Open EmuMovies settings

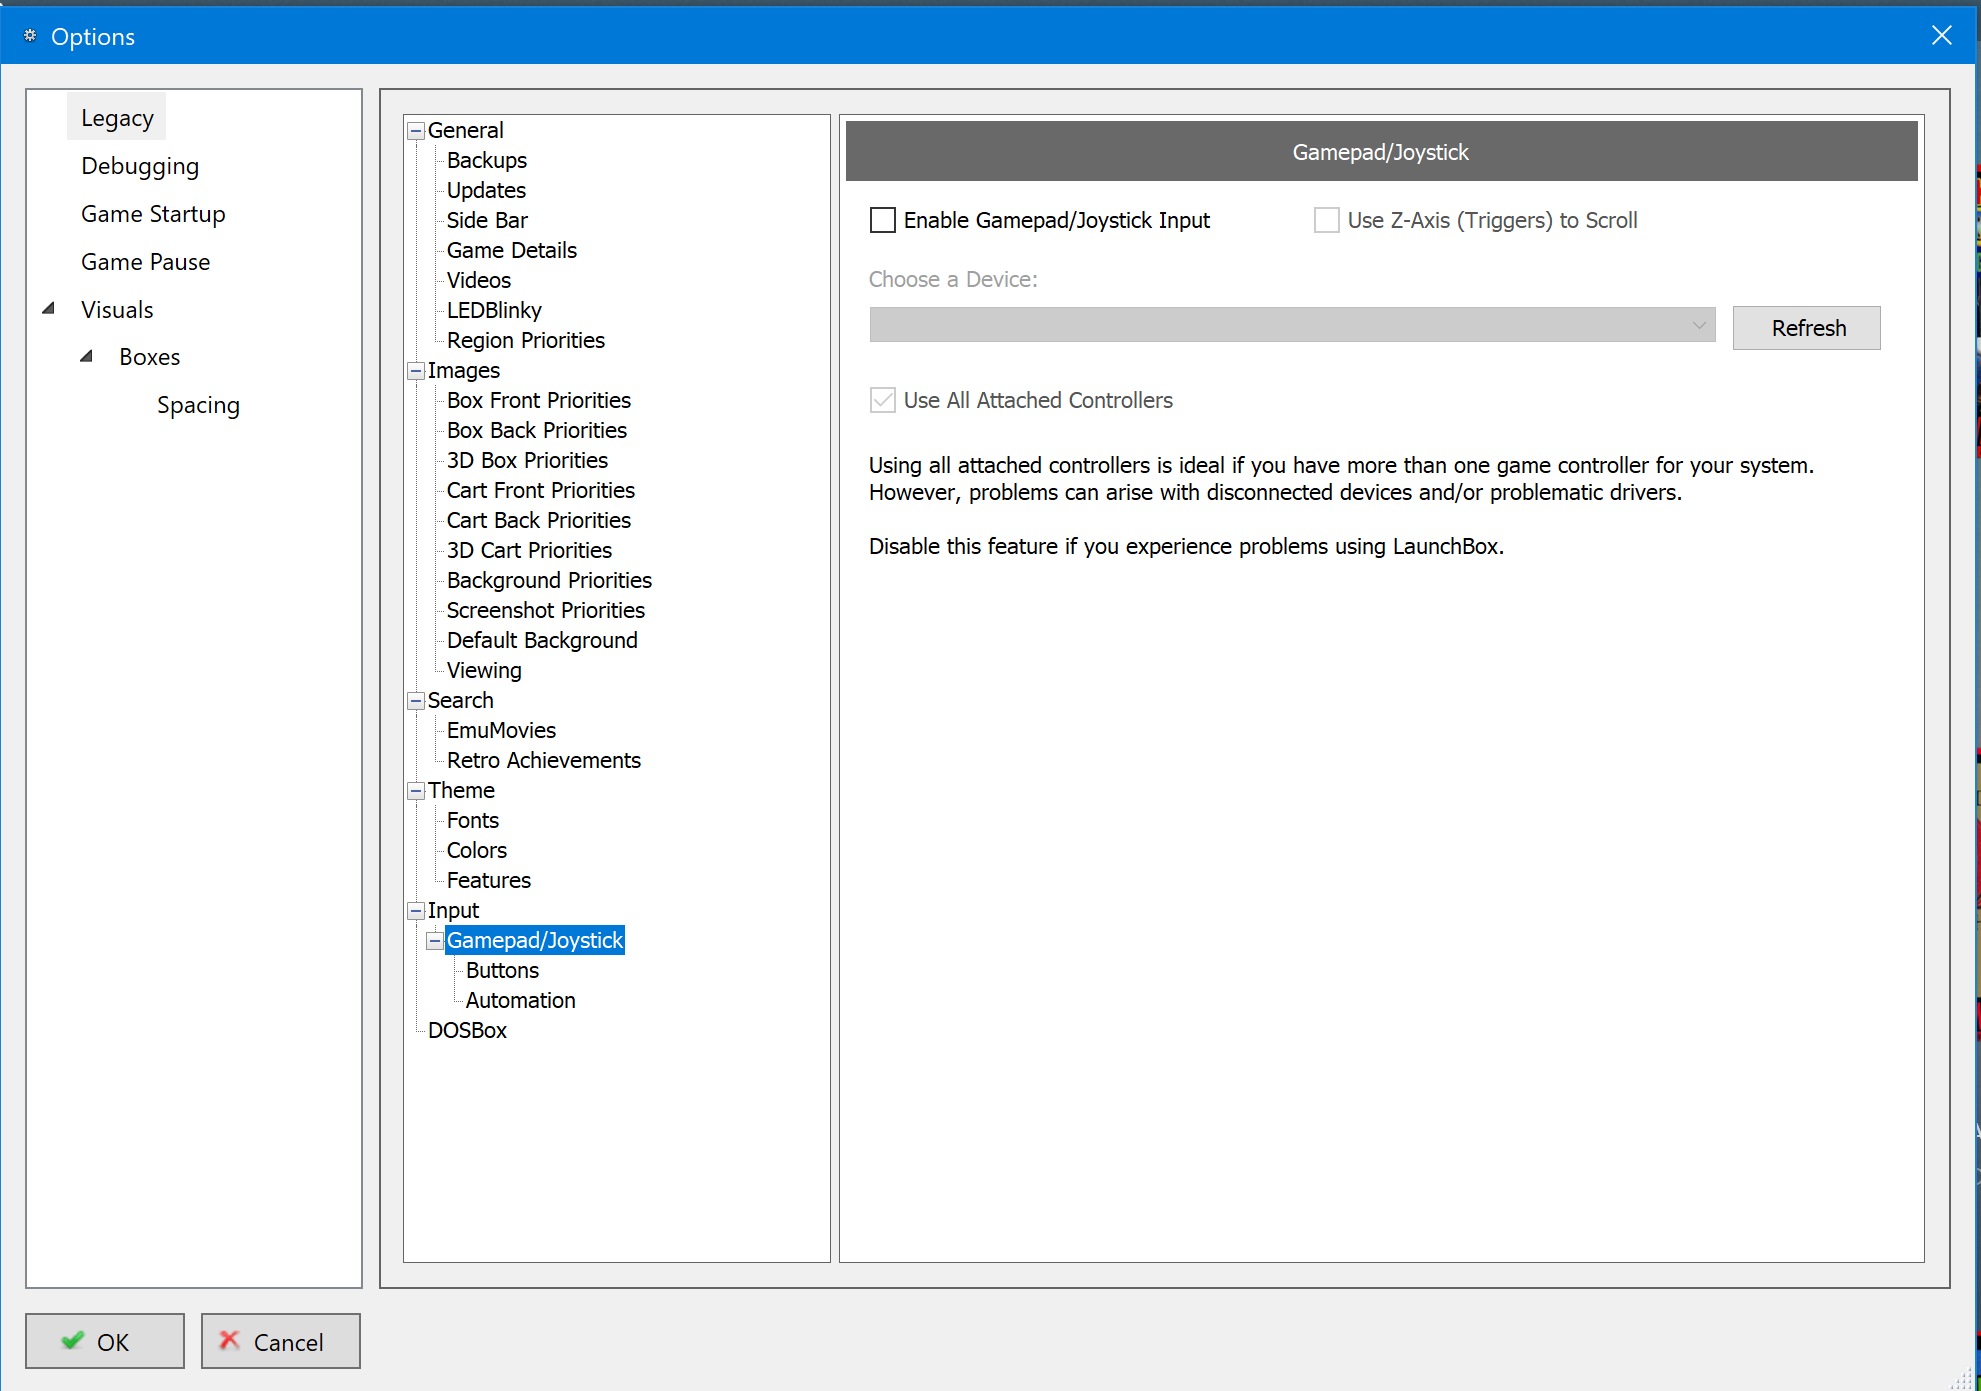tap(501, 730)
